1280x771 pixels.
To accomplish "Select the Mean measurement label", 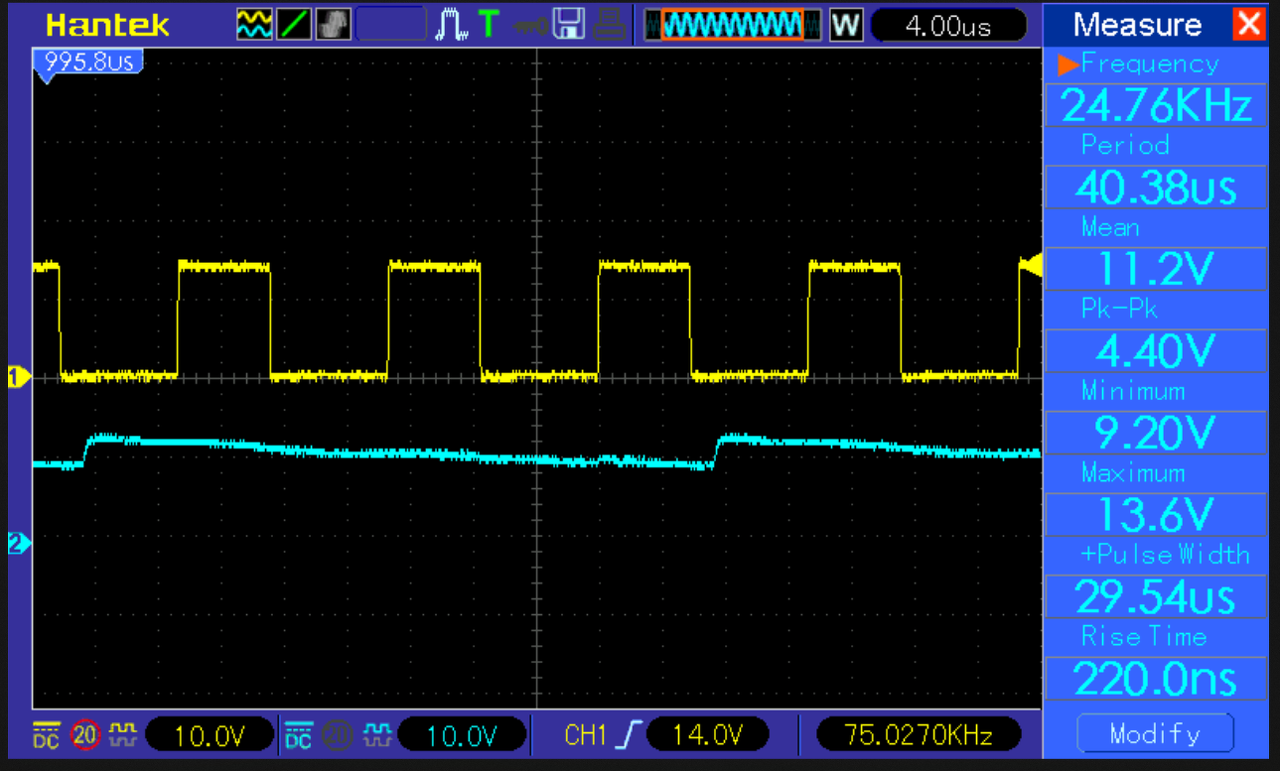I will (x=1110, y=228).
